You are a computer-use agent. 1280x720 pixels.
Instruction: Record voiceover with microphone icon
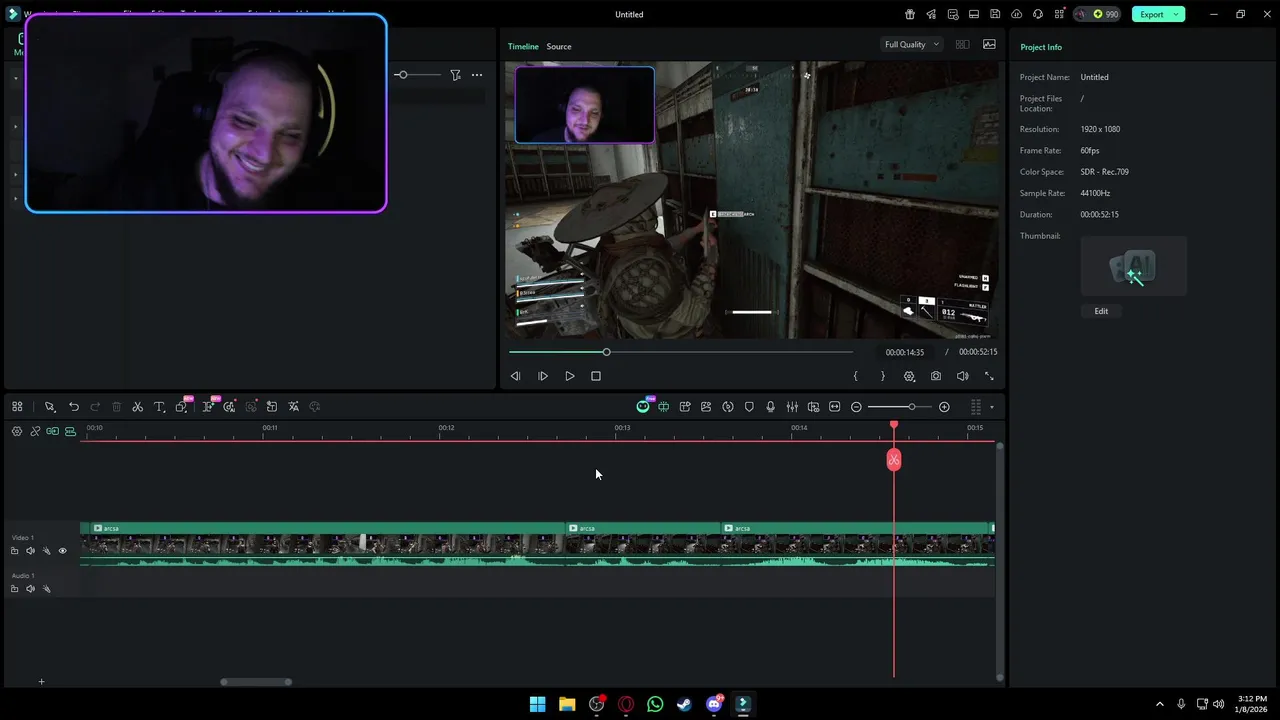(770, 407)
